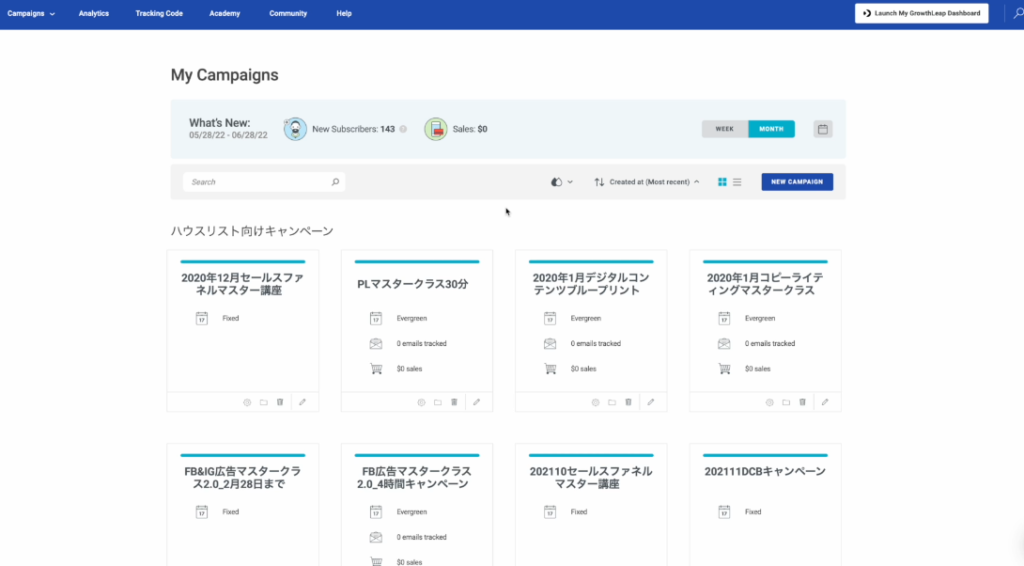Click 05/28/22 - 06/28/22 date range text
The image size is (1024, 566).
coord(228,135)
